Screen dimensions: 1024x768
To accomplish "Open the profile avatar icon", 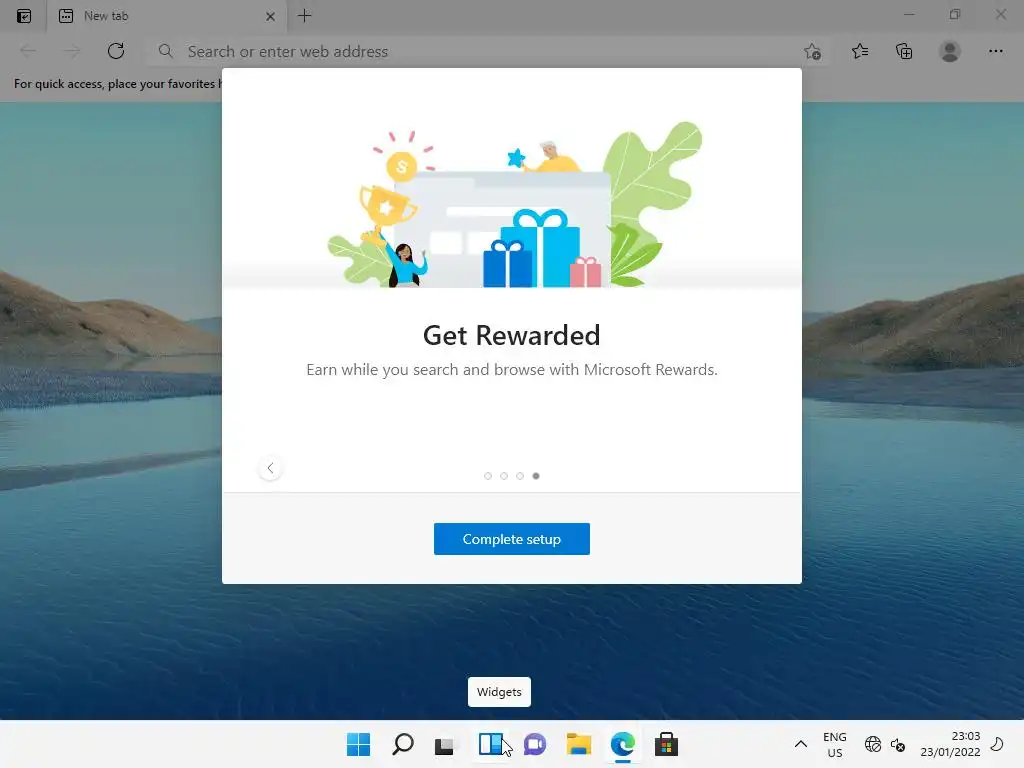I will pyautogui.click(x=950, y=51).
